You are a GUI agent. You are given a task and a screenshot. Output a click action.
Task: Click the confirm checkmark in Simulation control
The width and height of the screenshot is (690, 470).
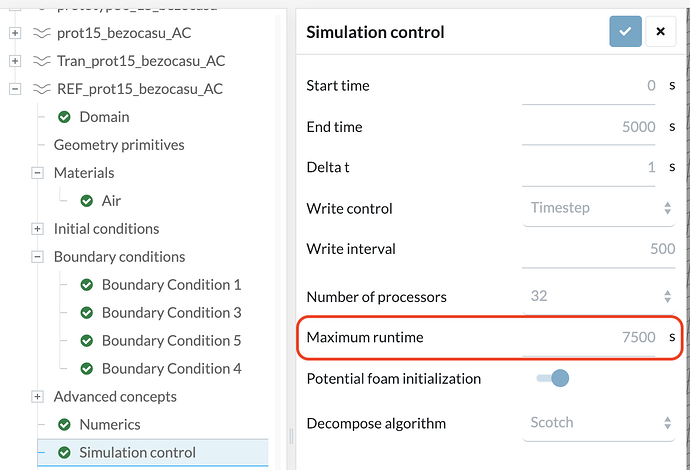point(625,32)
